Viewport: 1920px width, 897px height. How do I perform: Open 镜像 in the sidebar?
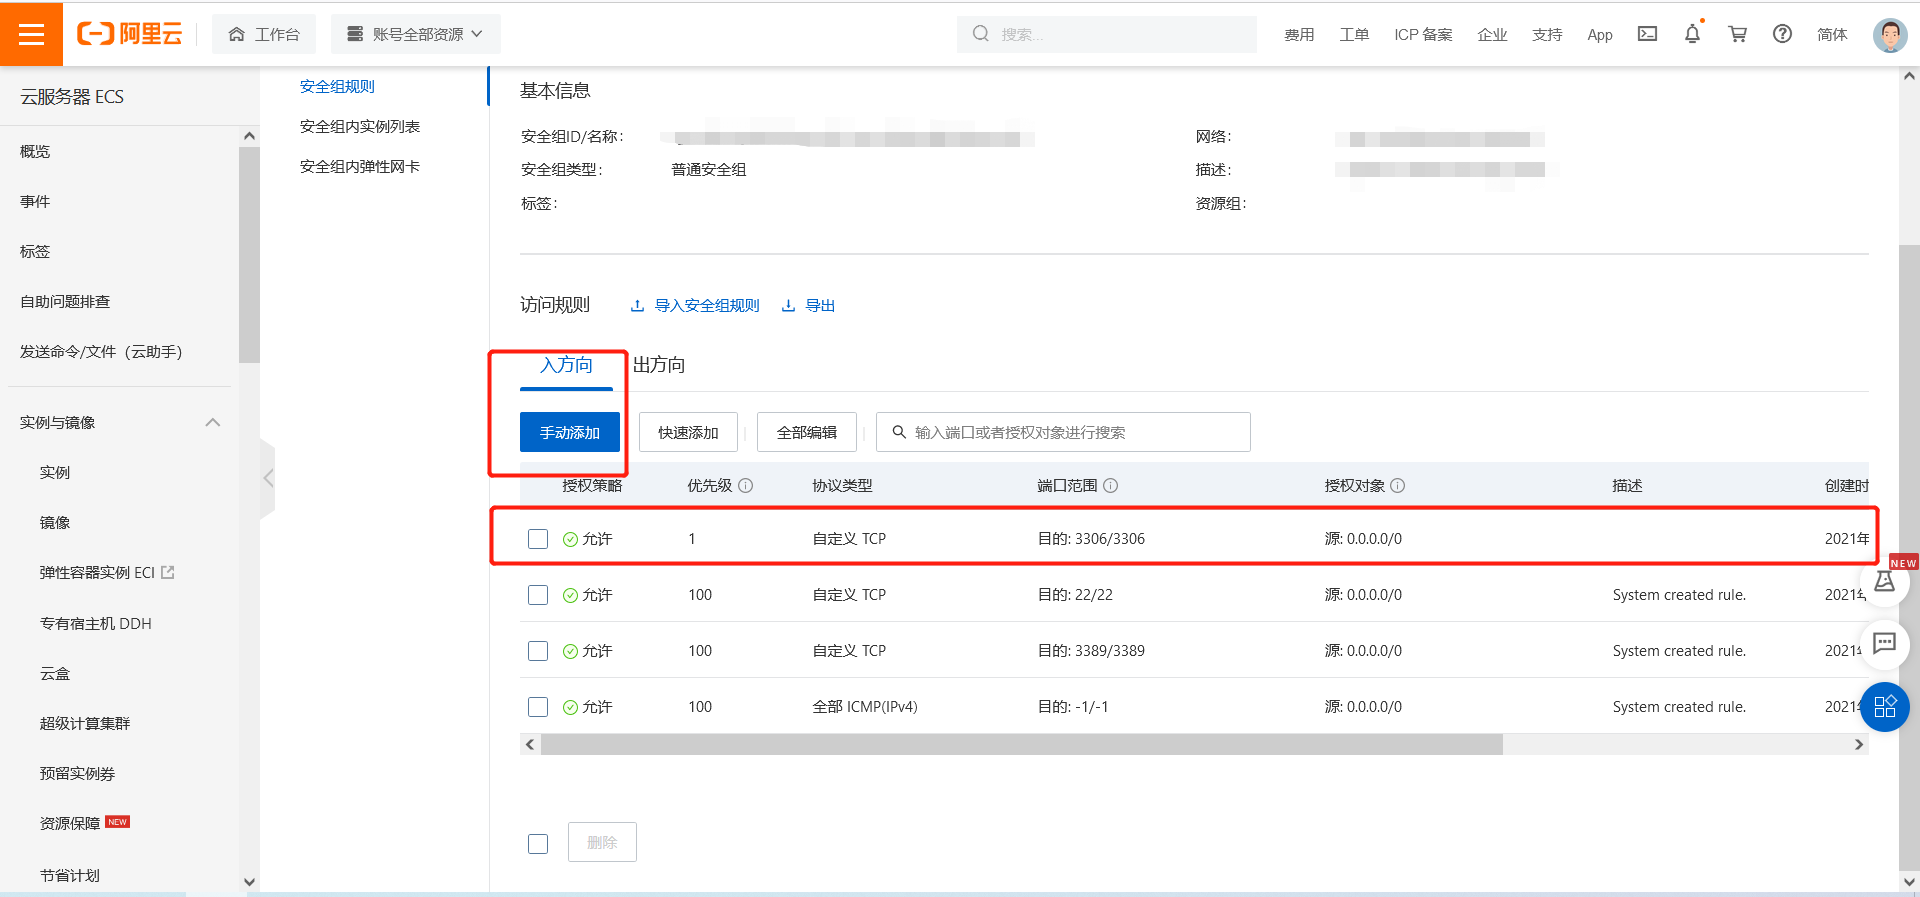point(55,523)
